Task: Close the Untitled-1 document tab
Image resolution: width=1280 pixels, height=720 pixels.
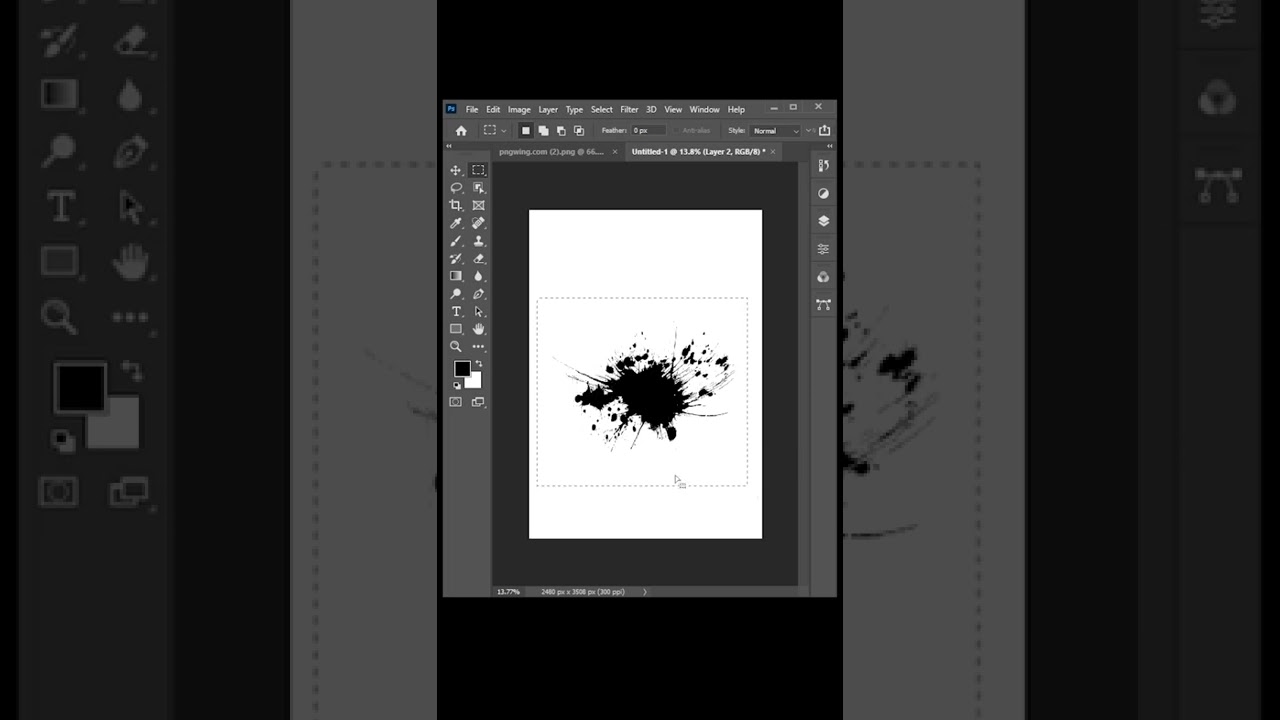Action: click(773, 152)
